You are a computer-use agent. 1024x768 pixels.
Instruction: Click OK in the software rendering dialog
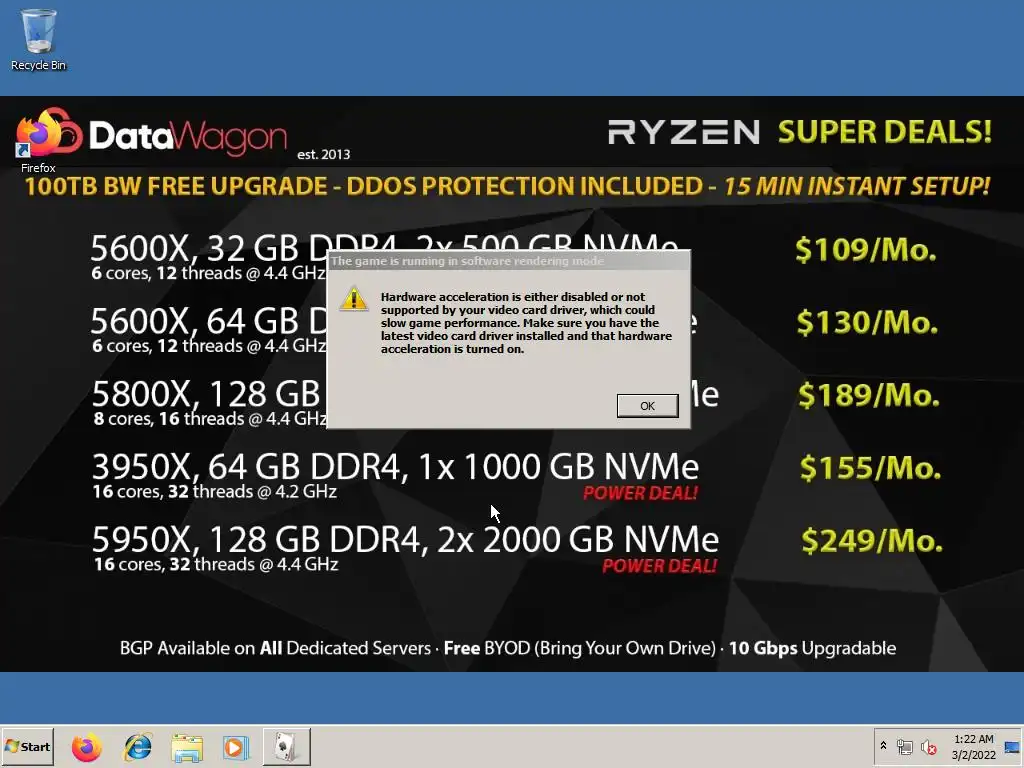tap(647, 406)
